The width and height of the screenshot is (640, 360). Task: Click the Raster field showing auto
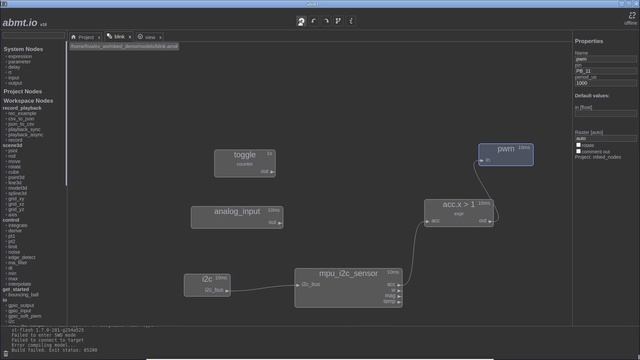(605, 138)
